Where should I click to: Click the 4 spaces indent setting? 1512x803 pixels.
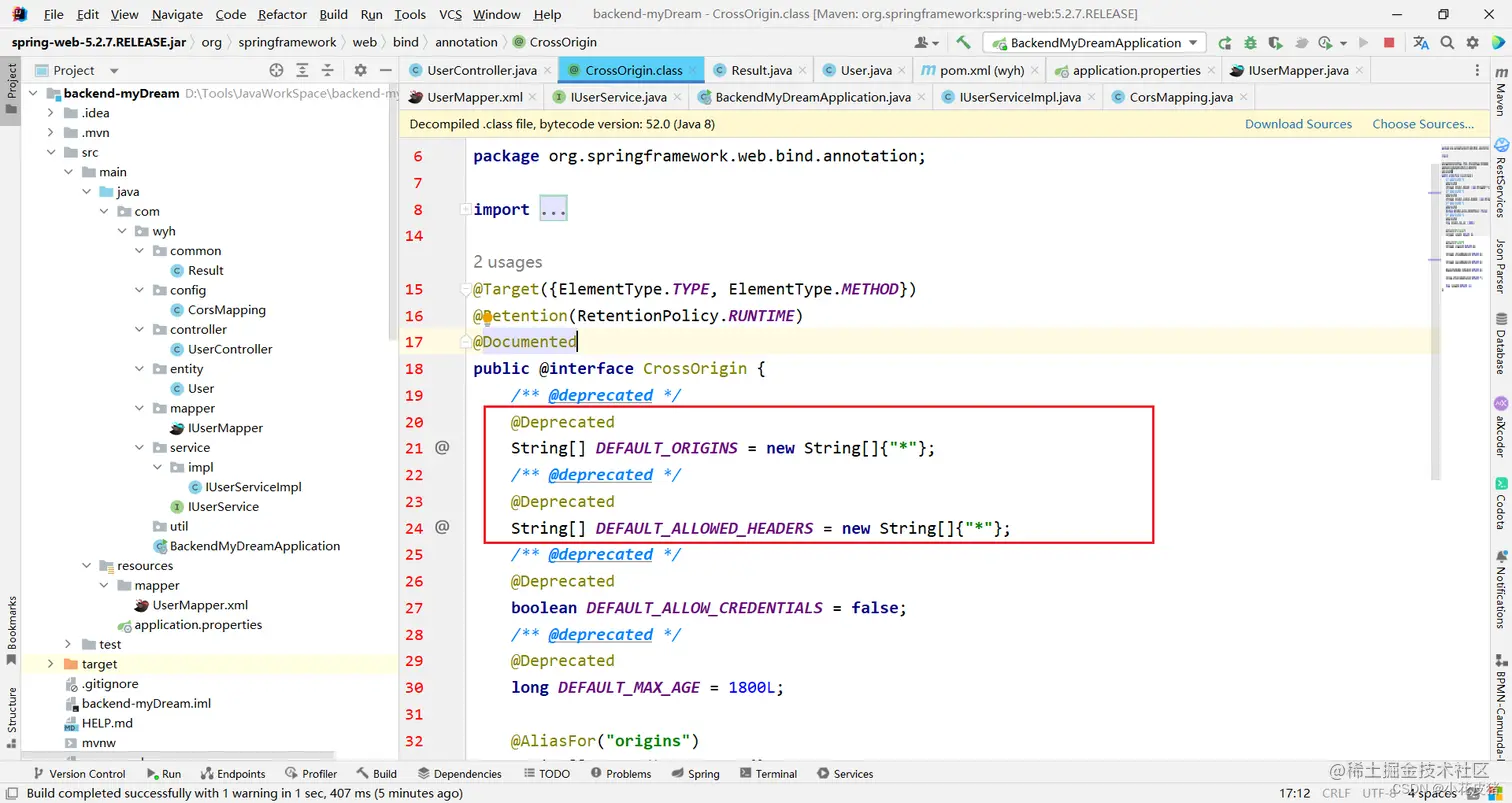(x=1430, y=793)
